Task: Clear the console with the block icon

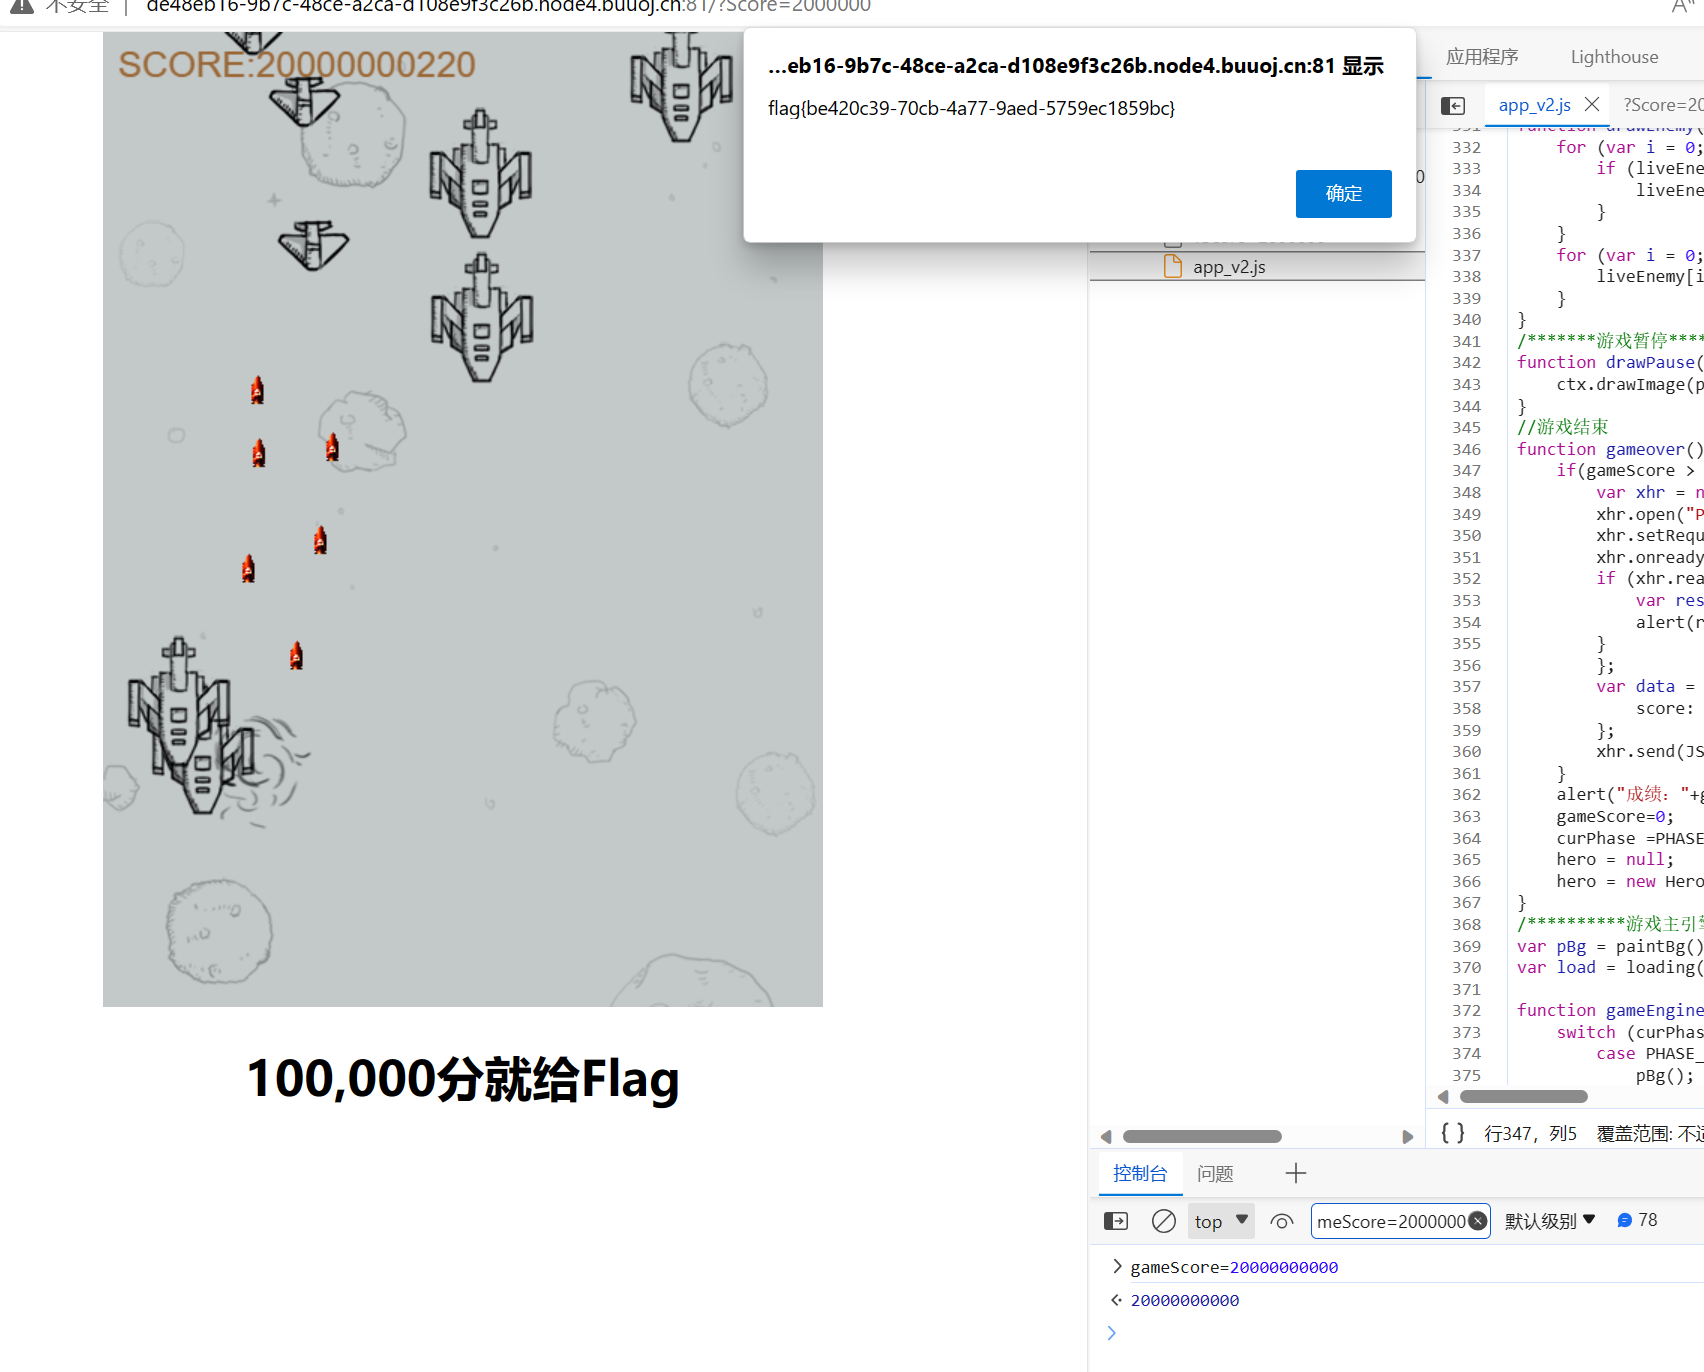Action: coord(1164,1221)
